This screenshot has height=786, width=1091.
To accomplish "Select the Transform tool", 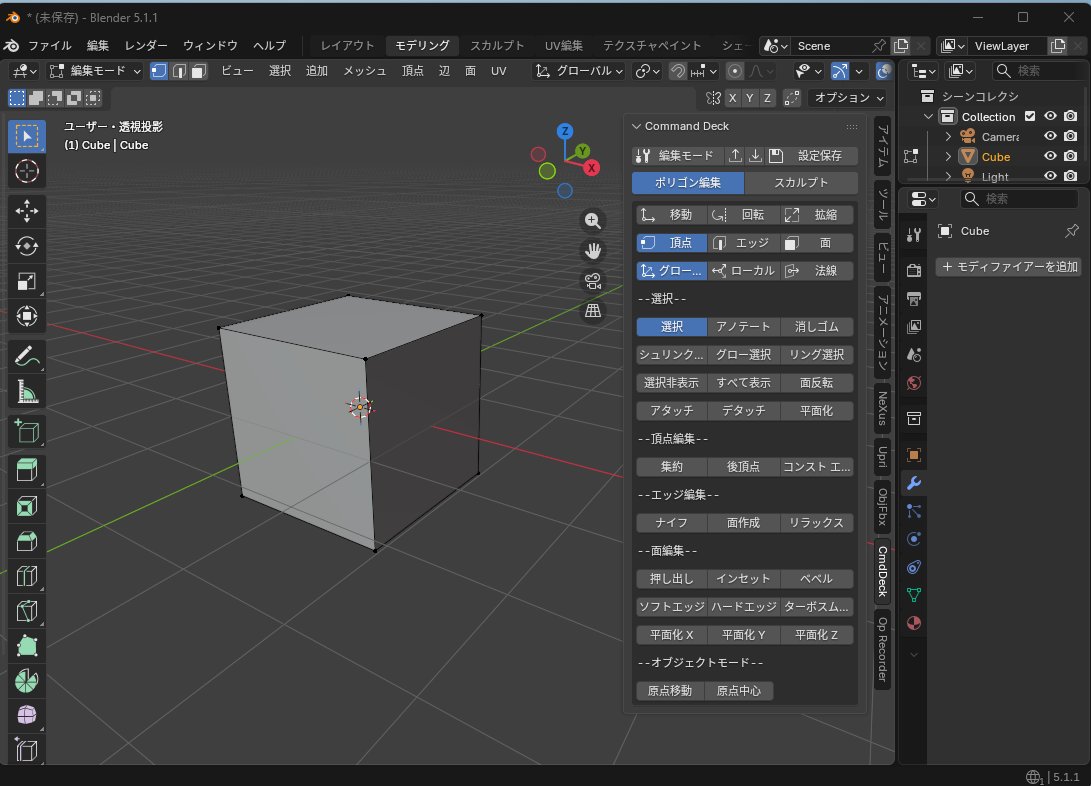I will click(x=26, y=316).
